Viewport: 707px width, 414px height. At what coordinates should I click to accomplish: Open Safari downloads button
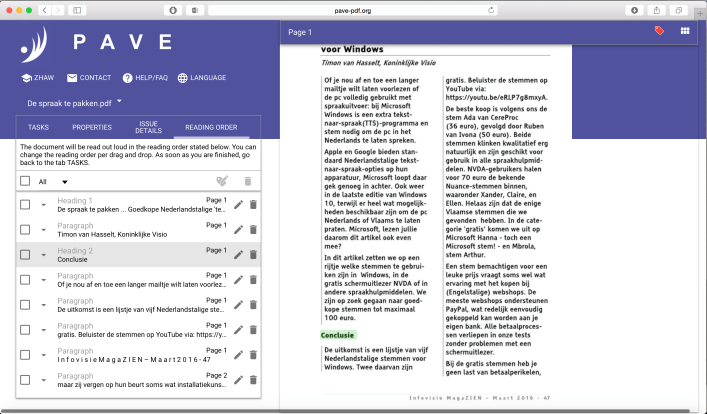[634, 10]
